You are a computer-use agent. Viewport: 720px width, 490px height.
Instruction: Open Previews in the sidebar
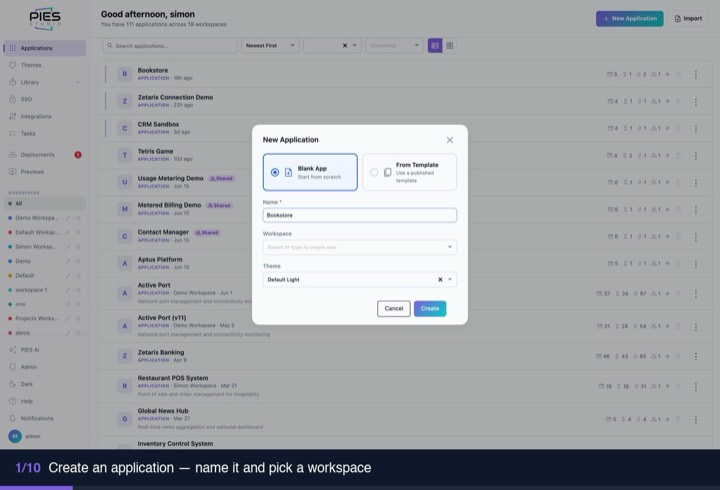tap(45, 172)
